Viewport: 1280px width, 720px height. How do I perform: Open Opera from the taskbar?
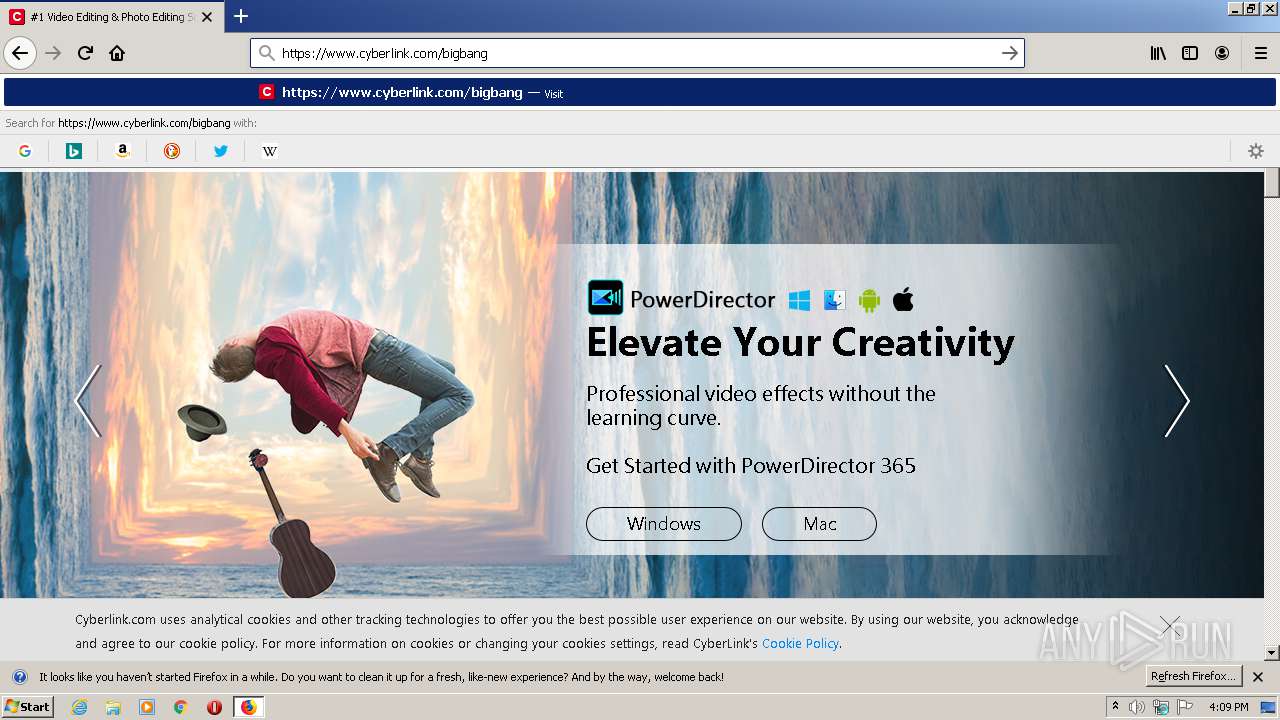point(214,707)
